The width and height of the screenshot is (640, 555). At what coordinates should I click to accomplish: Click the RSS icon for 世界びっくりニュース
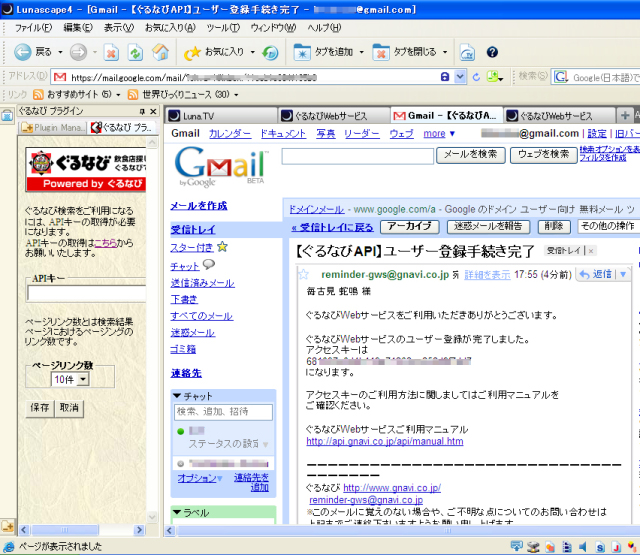pyautogui.click(x=133, y=95)
